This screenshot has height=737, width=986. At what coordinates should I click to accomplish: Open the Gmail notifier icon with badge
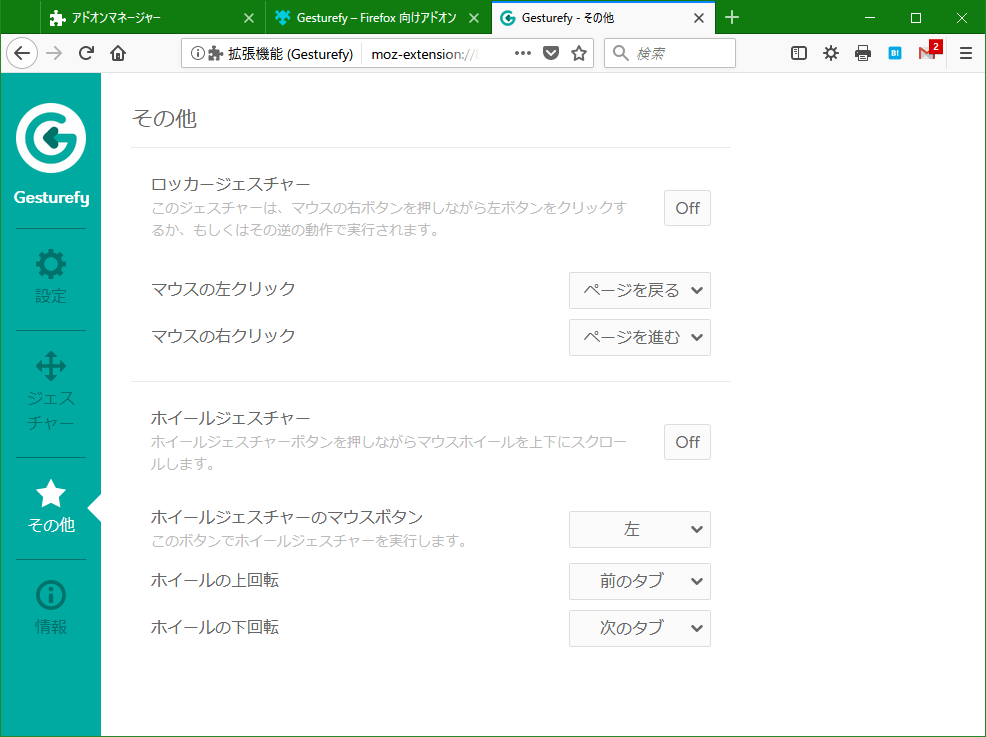point(929,52)
